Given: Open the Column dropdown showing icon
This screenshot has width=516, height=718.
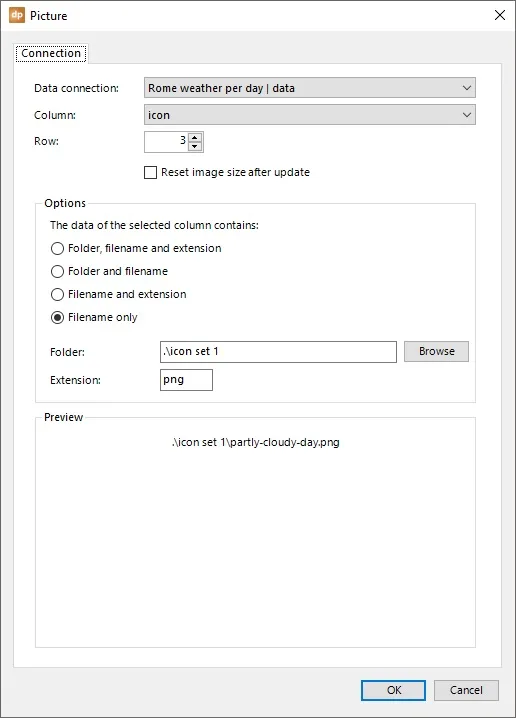Looking at the screenshot, I should (310, 115).
